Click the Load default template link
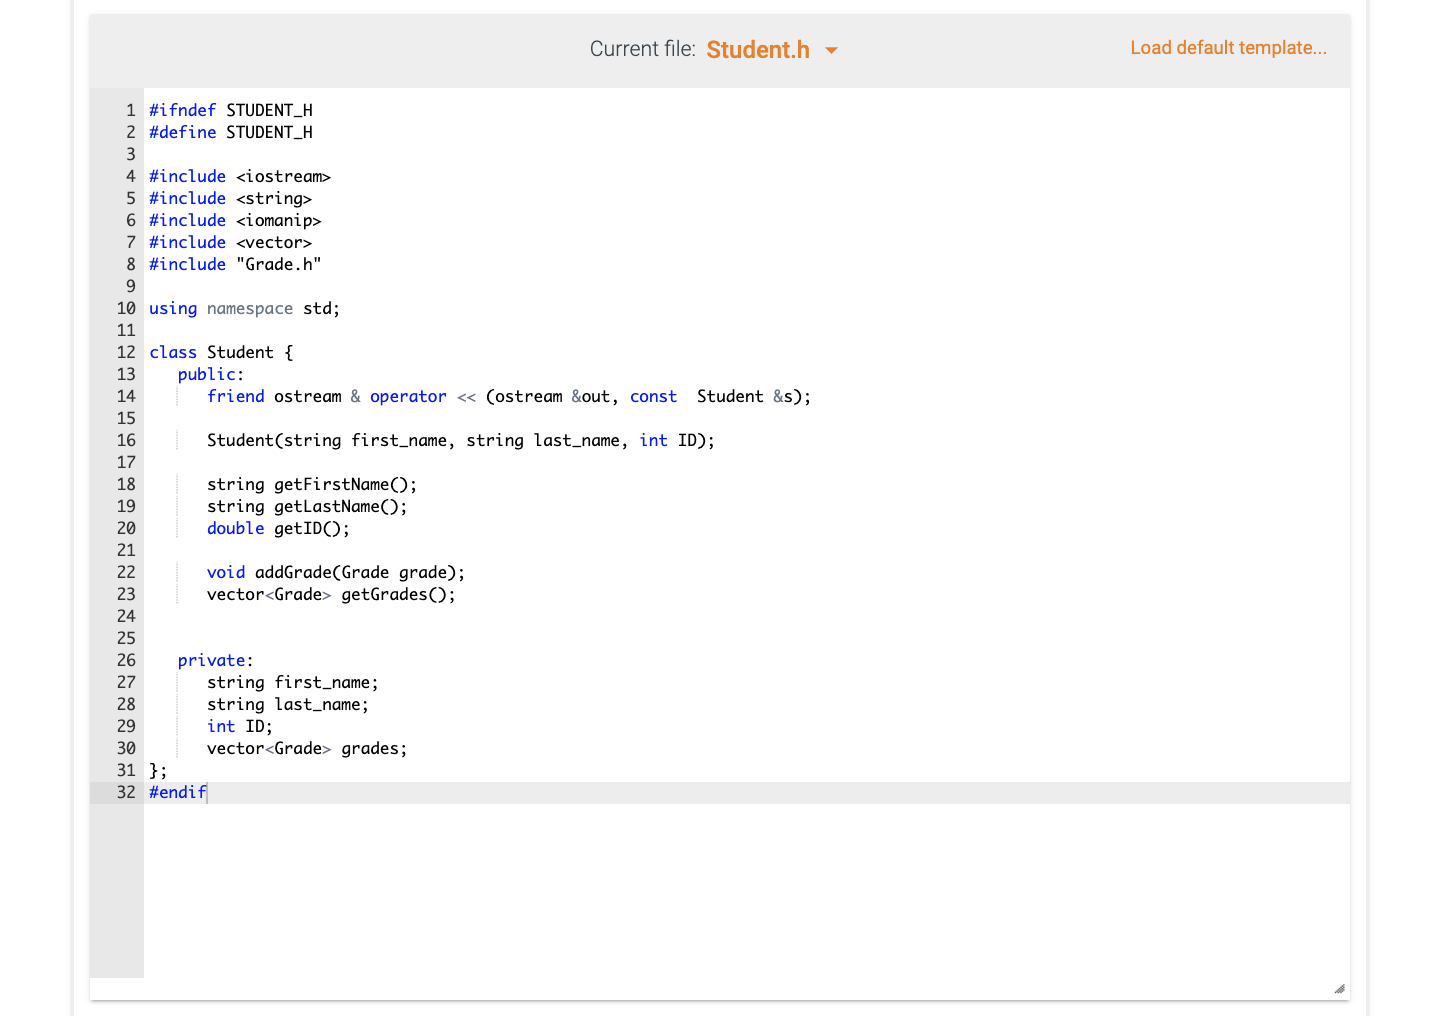The height and width of the screenshot is (1016, 1436). click(1228, 47)
